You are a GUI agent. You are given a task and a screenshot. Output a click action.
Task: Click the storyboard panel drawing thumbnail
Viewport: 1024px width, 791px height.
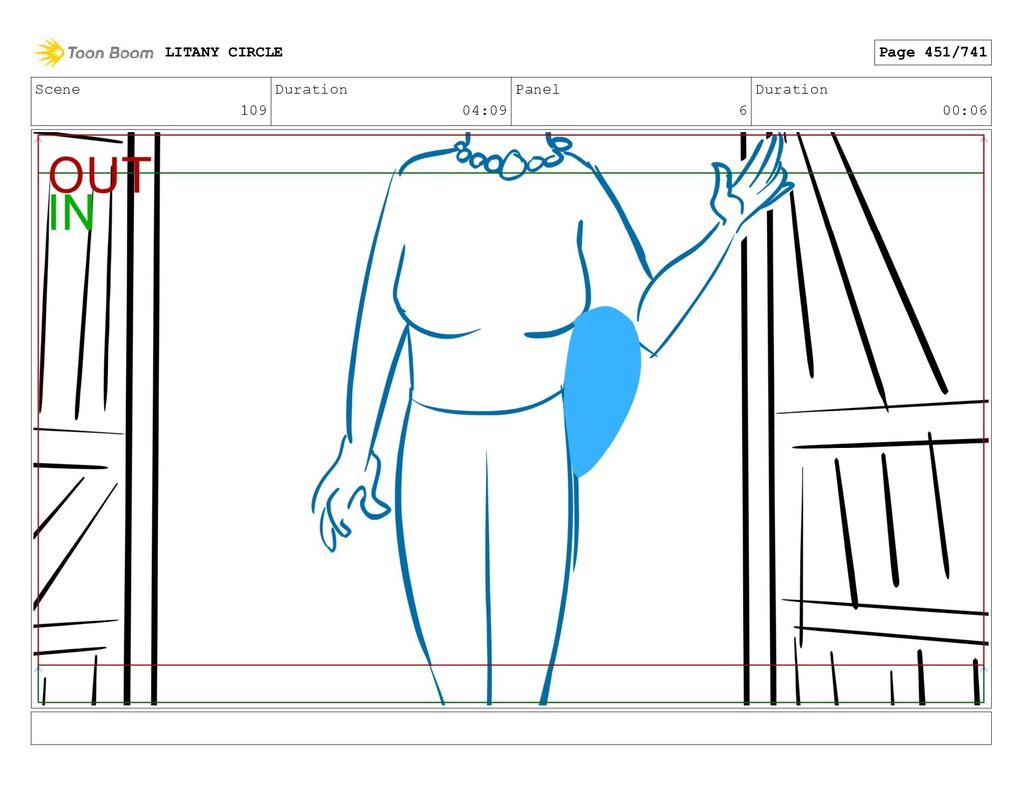[511, 418]
